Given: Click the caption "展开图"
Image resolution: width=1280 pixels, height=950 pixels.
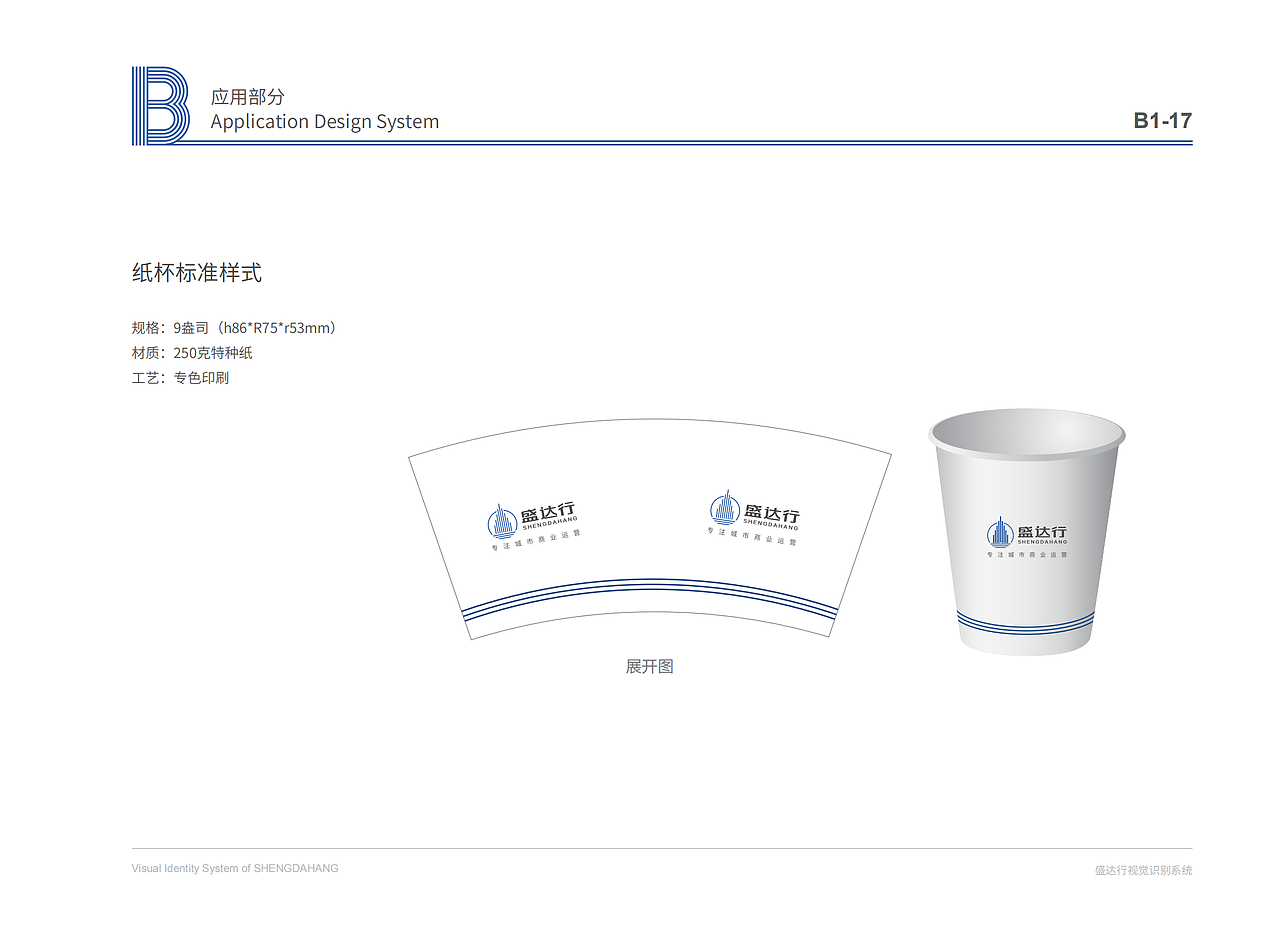Looking at the screenshot, I should coord(650,666).
